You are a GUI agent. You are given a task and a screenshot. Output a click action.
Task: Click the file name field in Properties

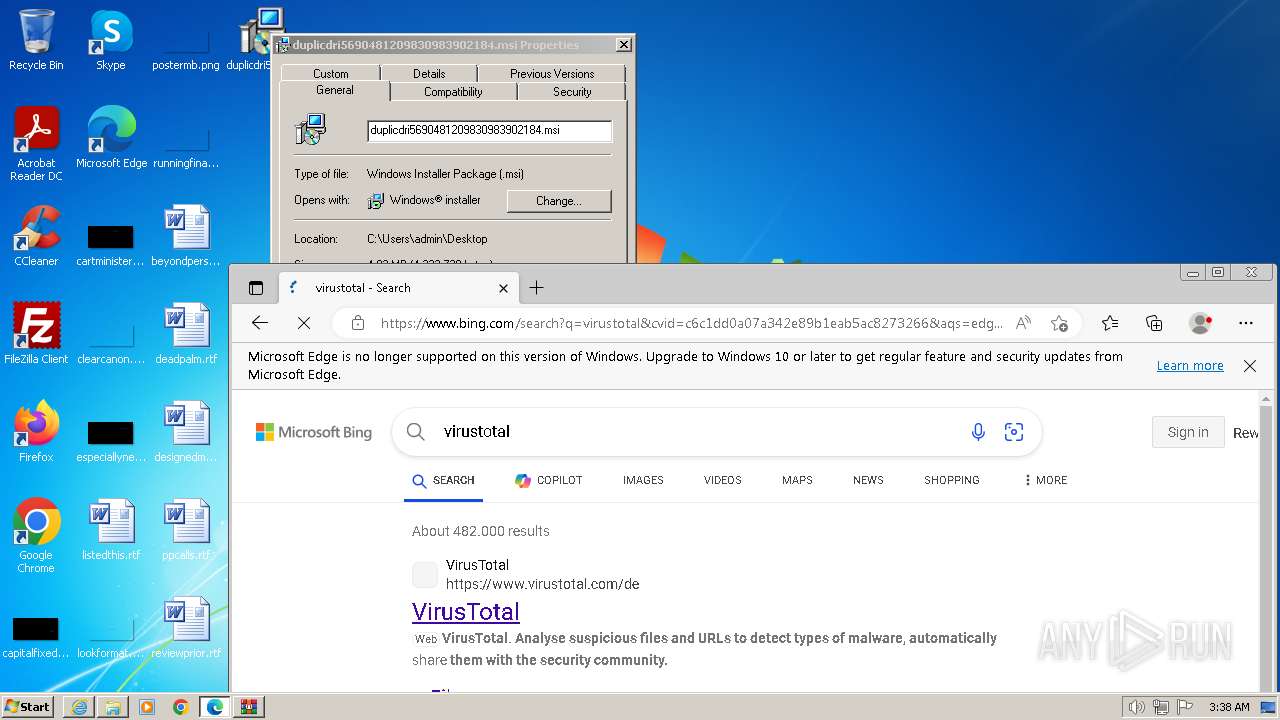(x=489, y=130)
